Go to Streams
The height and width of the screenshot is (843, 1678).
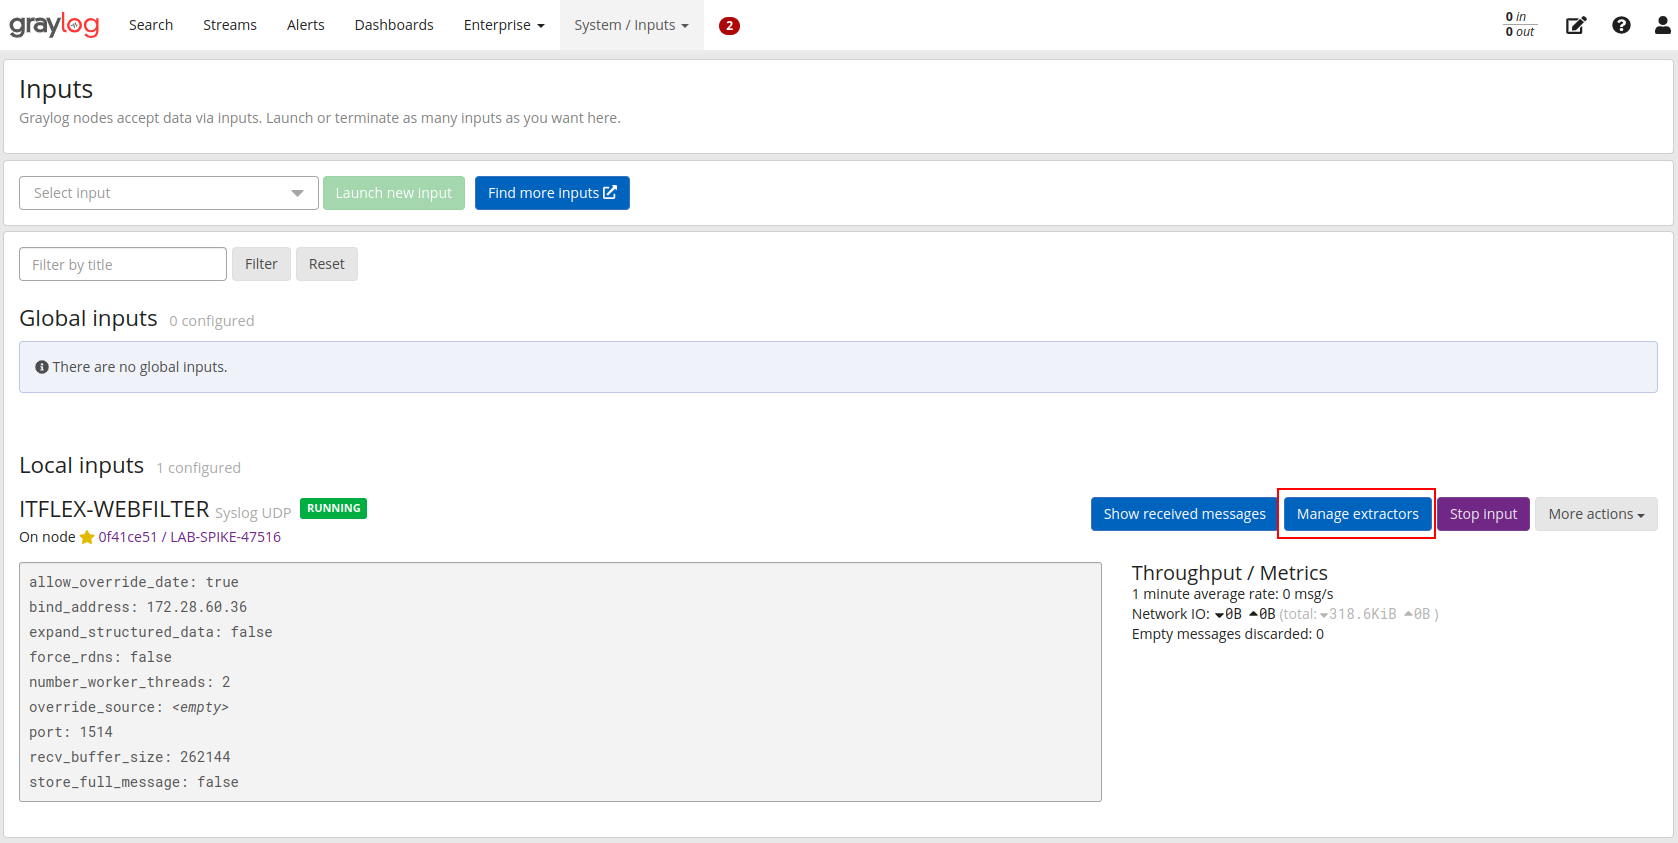click(x=230, y=25)
